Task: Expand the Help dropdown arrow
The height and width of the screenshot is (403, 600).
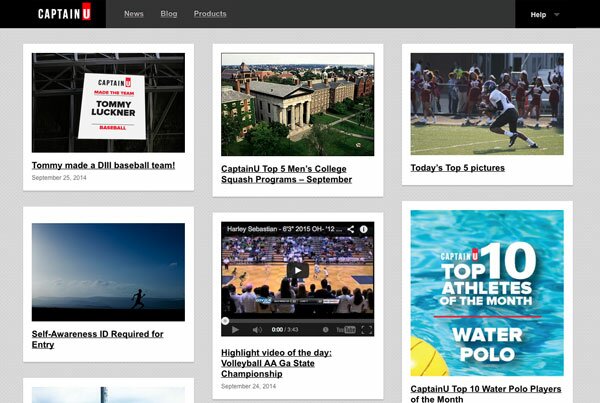Action: point(557,15)
